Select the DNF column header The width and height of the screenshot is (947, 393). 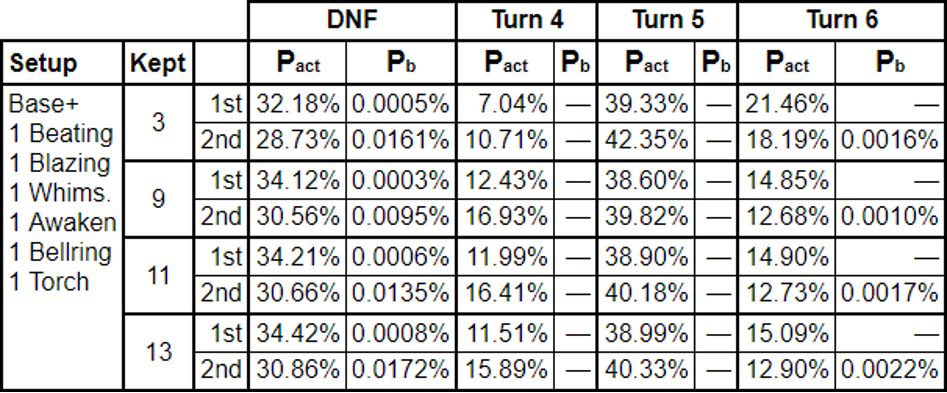[352, 21]
